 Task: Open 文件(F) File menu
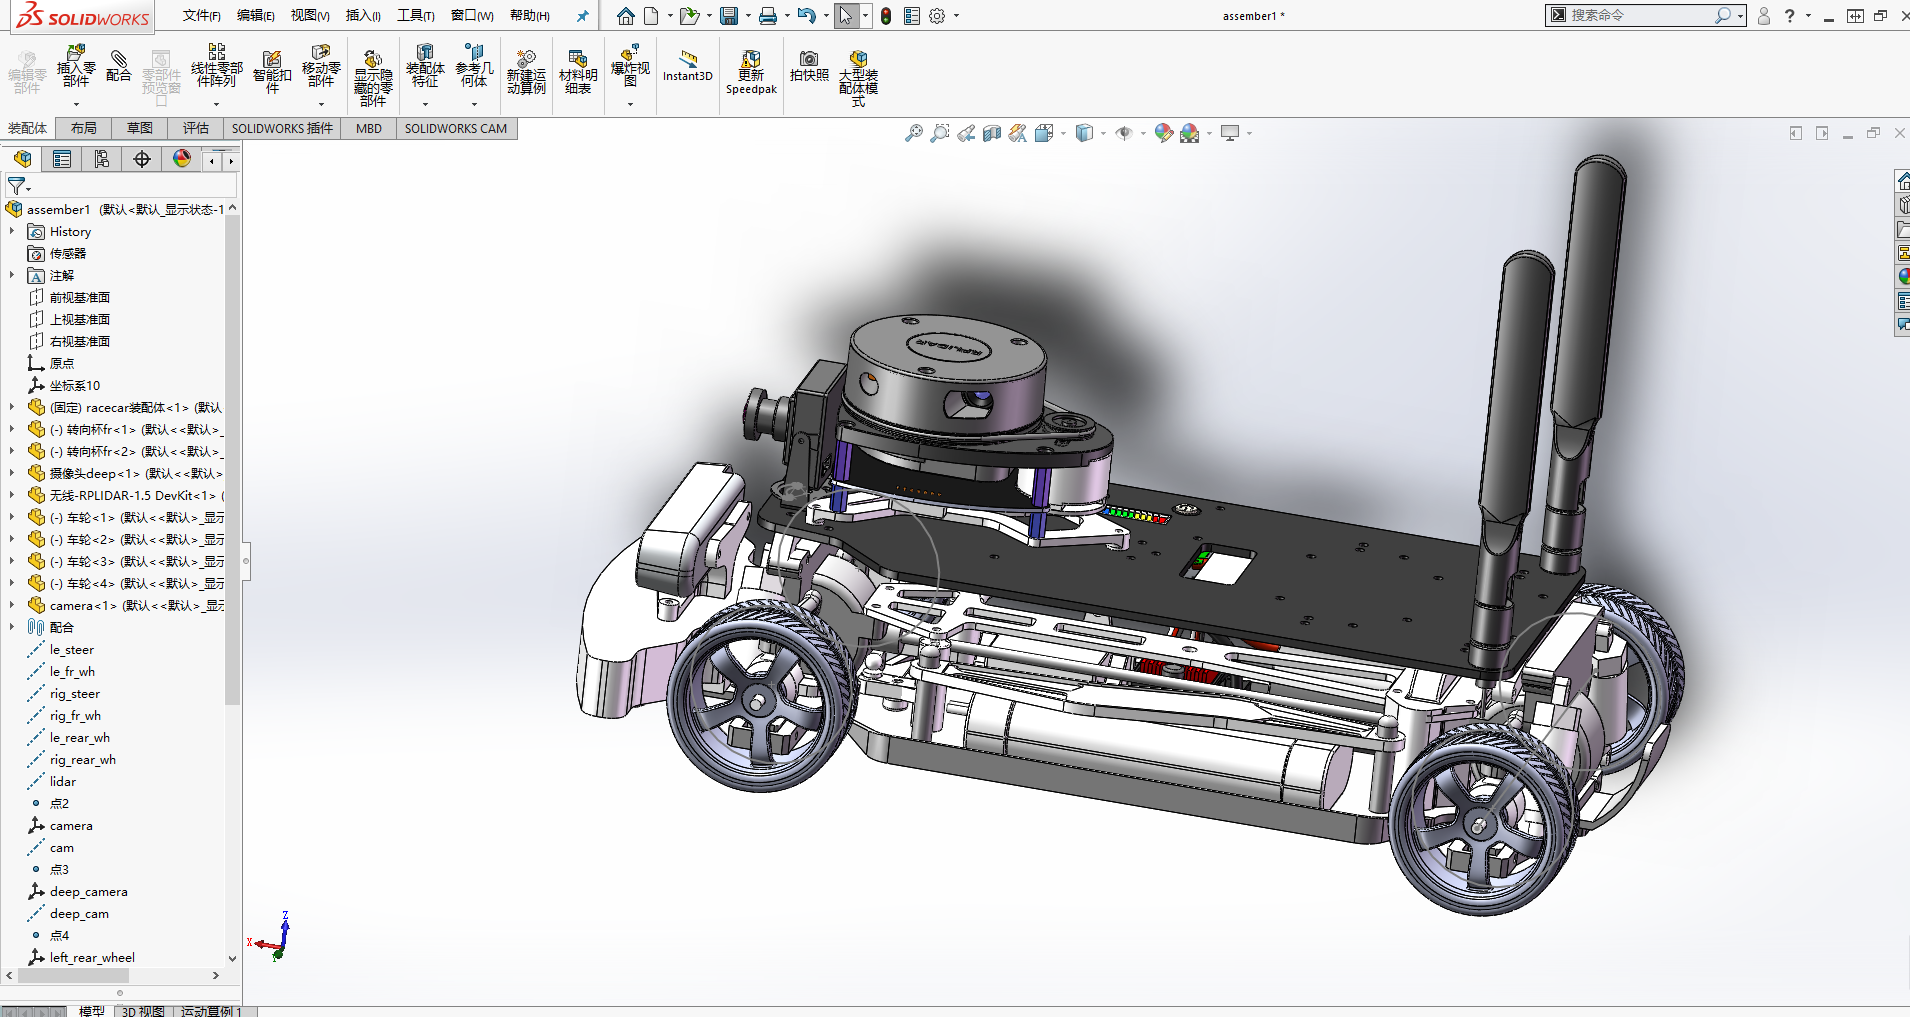pyautogui.click(x=202, y=16)
